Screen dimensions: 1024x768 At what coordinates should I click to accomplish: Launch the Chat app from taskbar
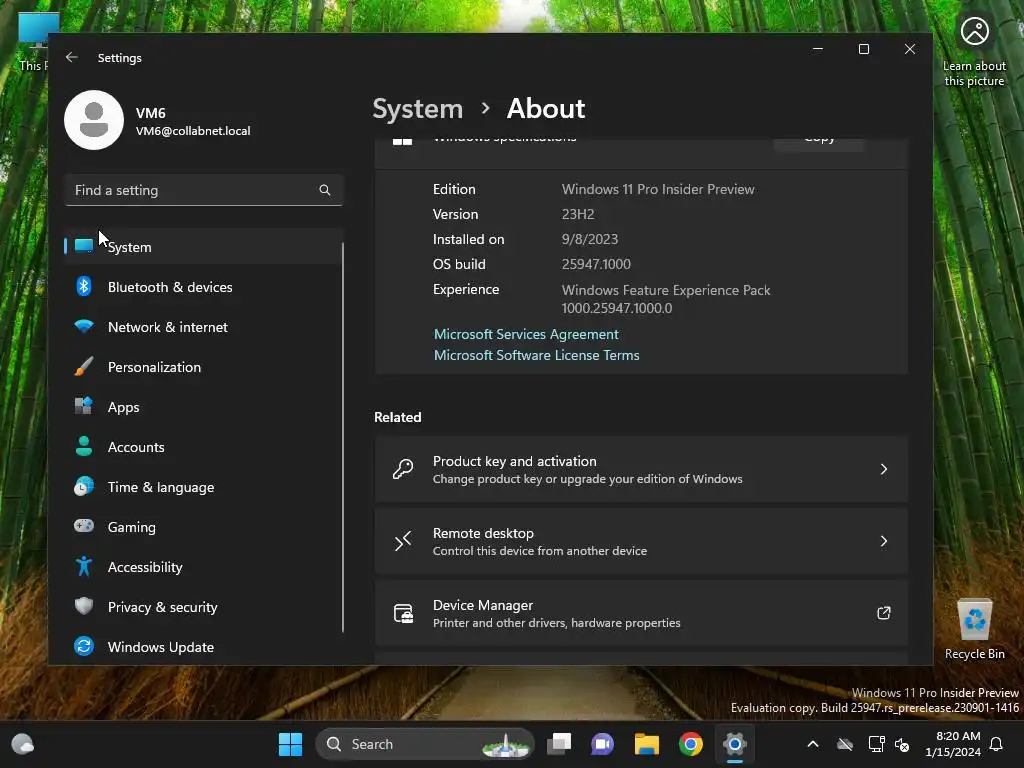(x=602, y=744)
